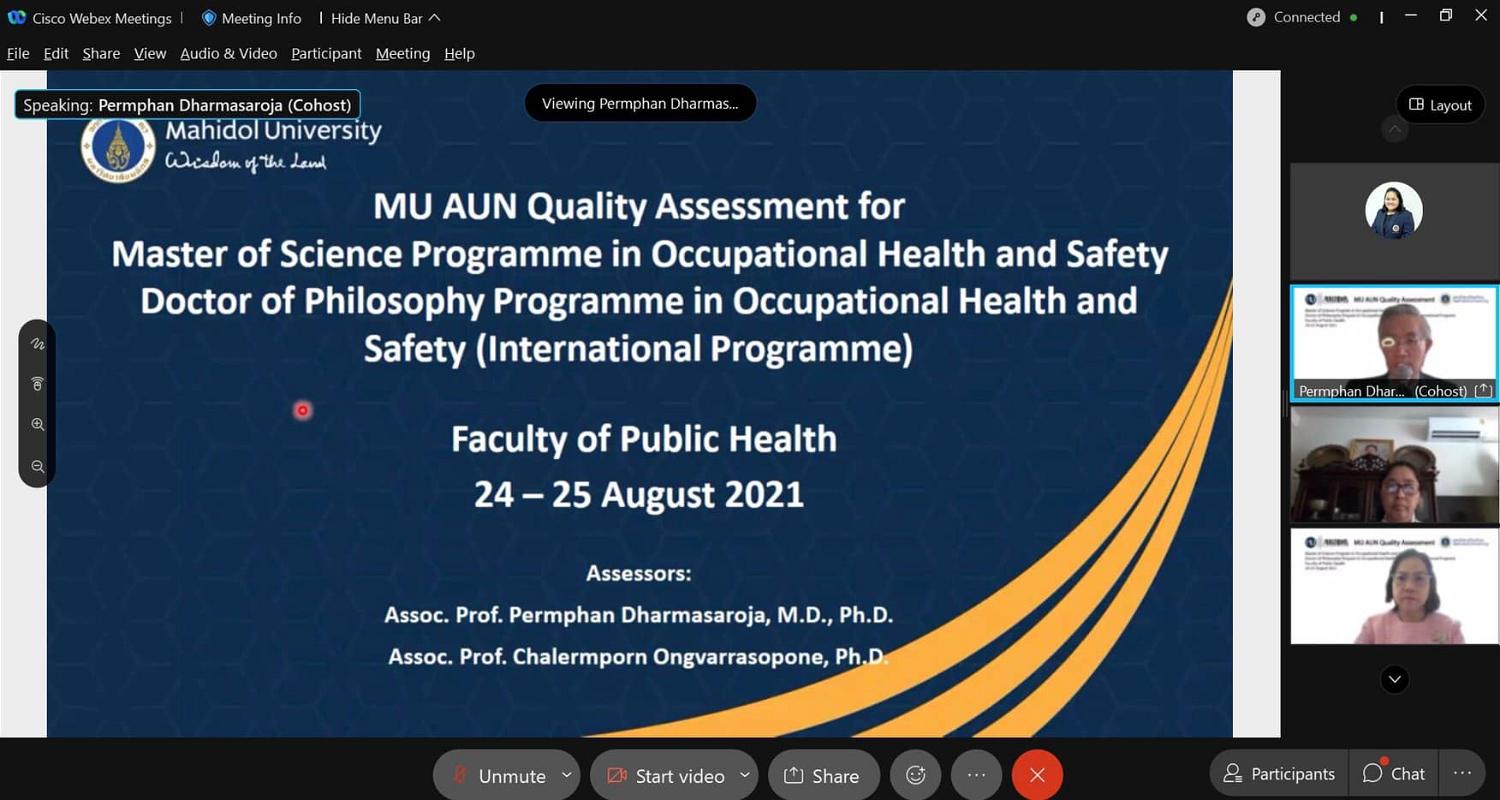1500x800 pixels.
Task: Open the Share menu in the menu bar
Action: [101, 53]
